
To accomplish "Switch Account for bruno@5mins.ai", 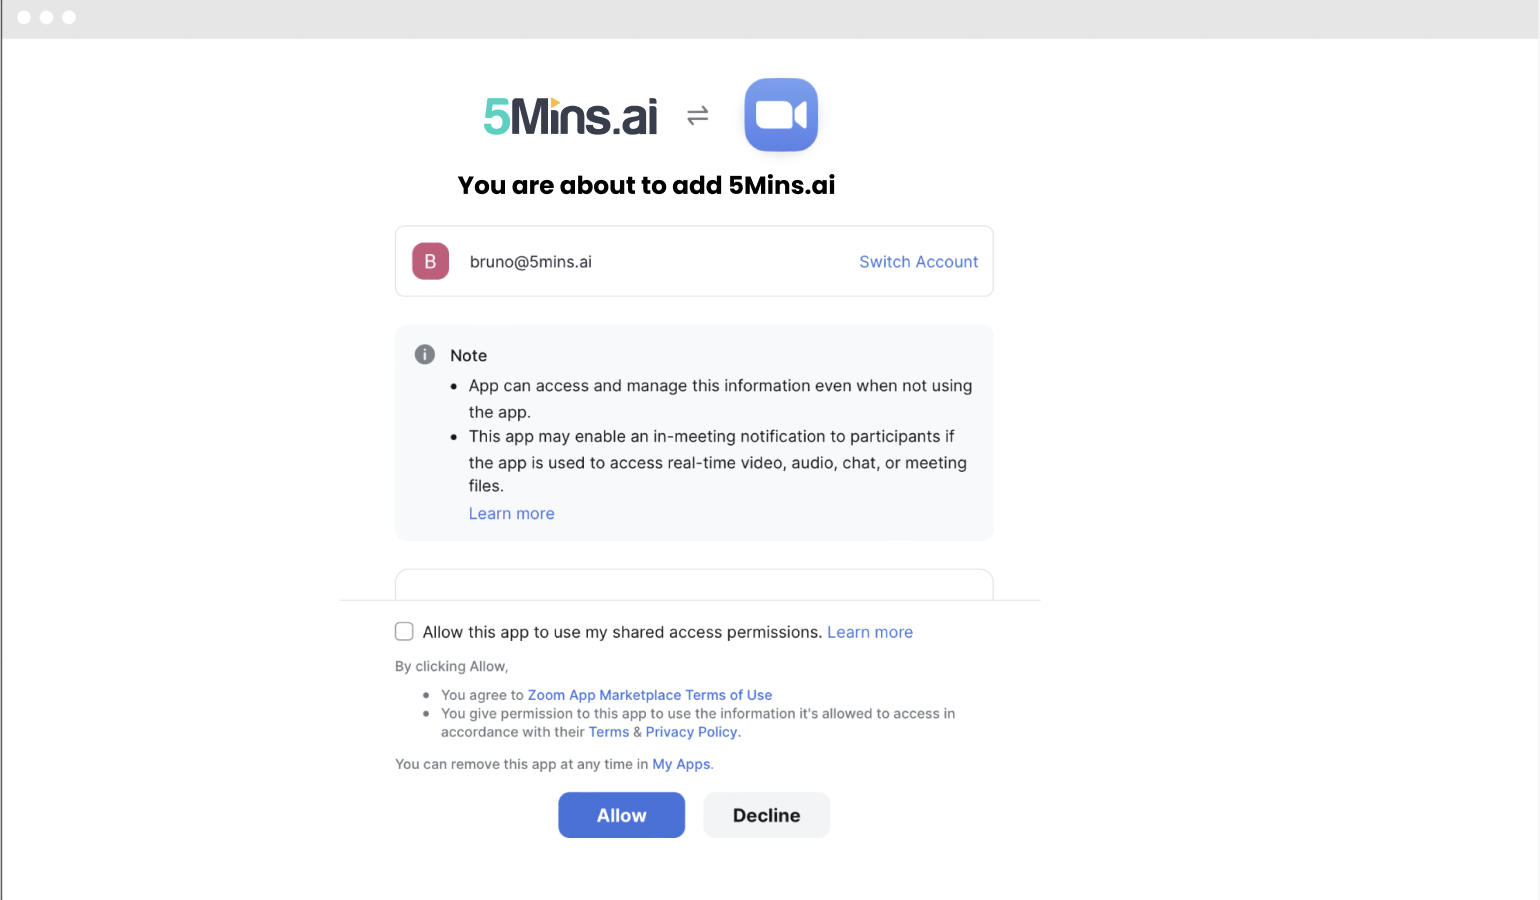I will [x=918, y=261].
